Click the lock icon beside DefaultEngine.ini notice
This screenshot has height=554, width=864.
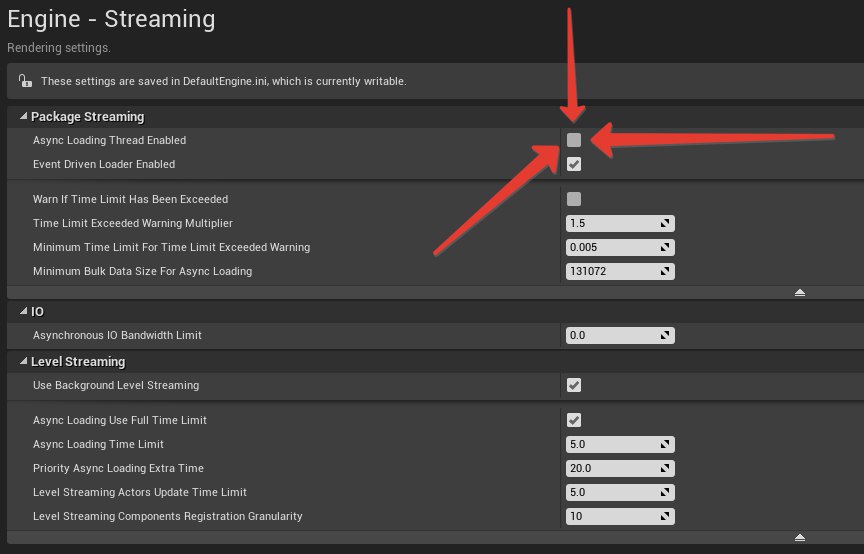pyautogui.click(x=25, y=80)
